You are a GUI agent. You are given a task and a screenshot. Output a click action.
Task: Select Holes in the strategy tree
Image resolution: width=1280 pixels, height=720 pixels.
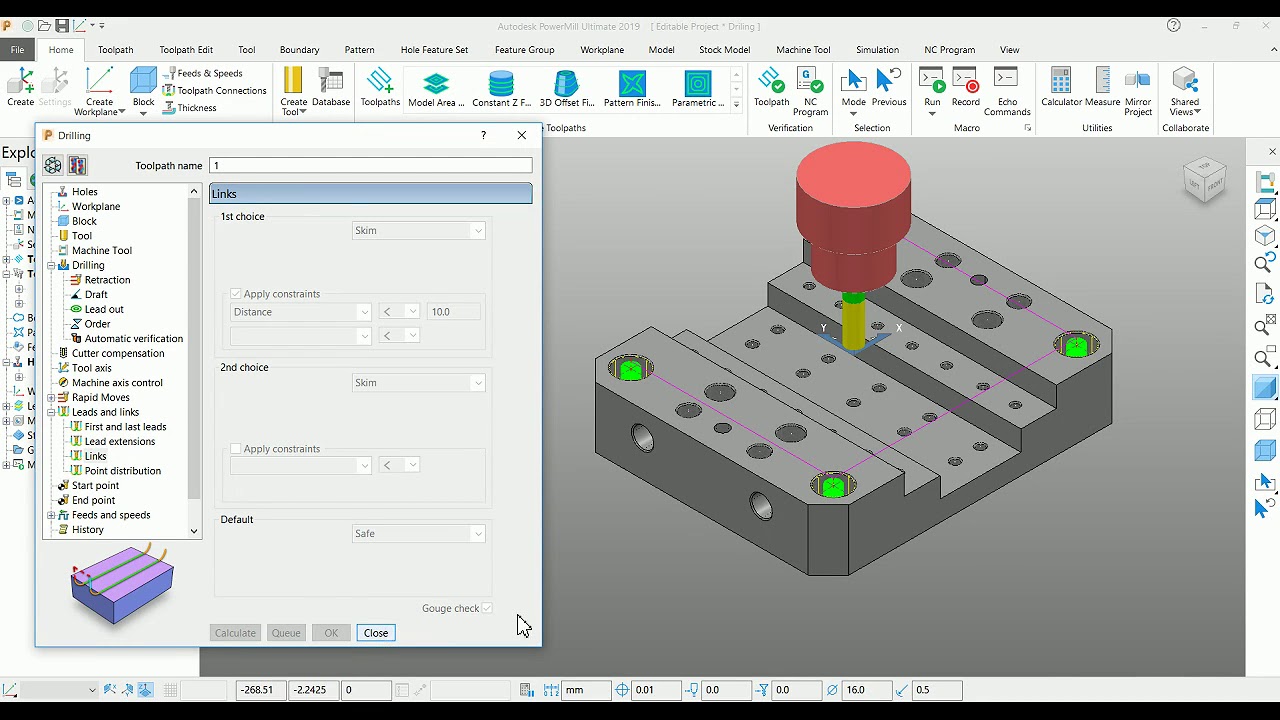click(85, 191)
